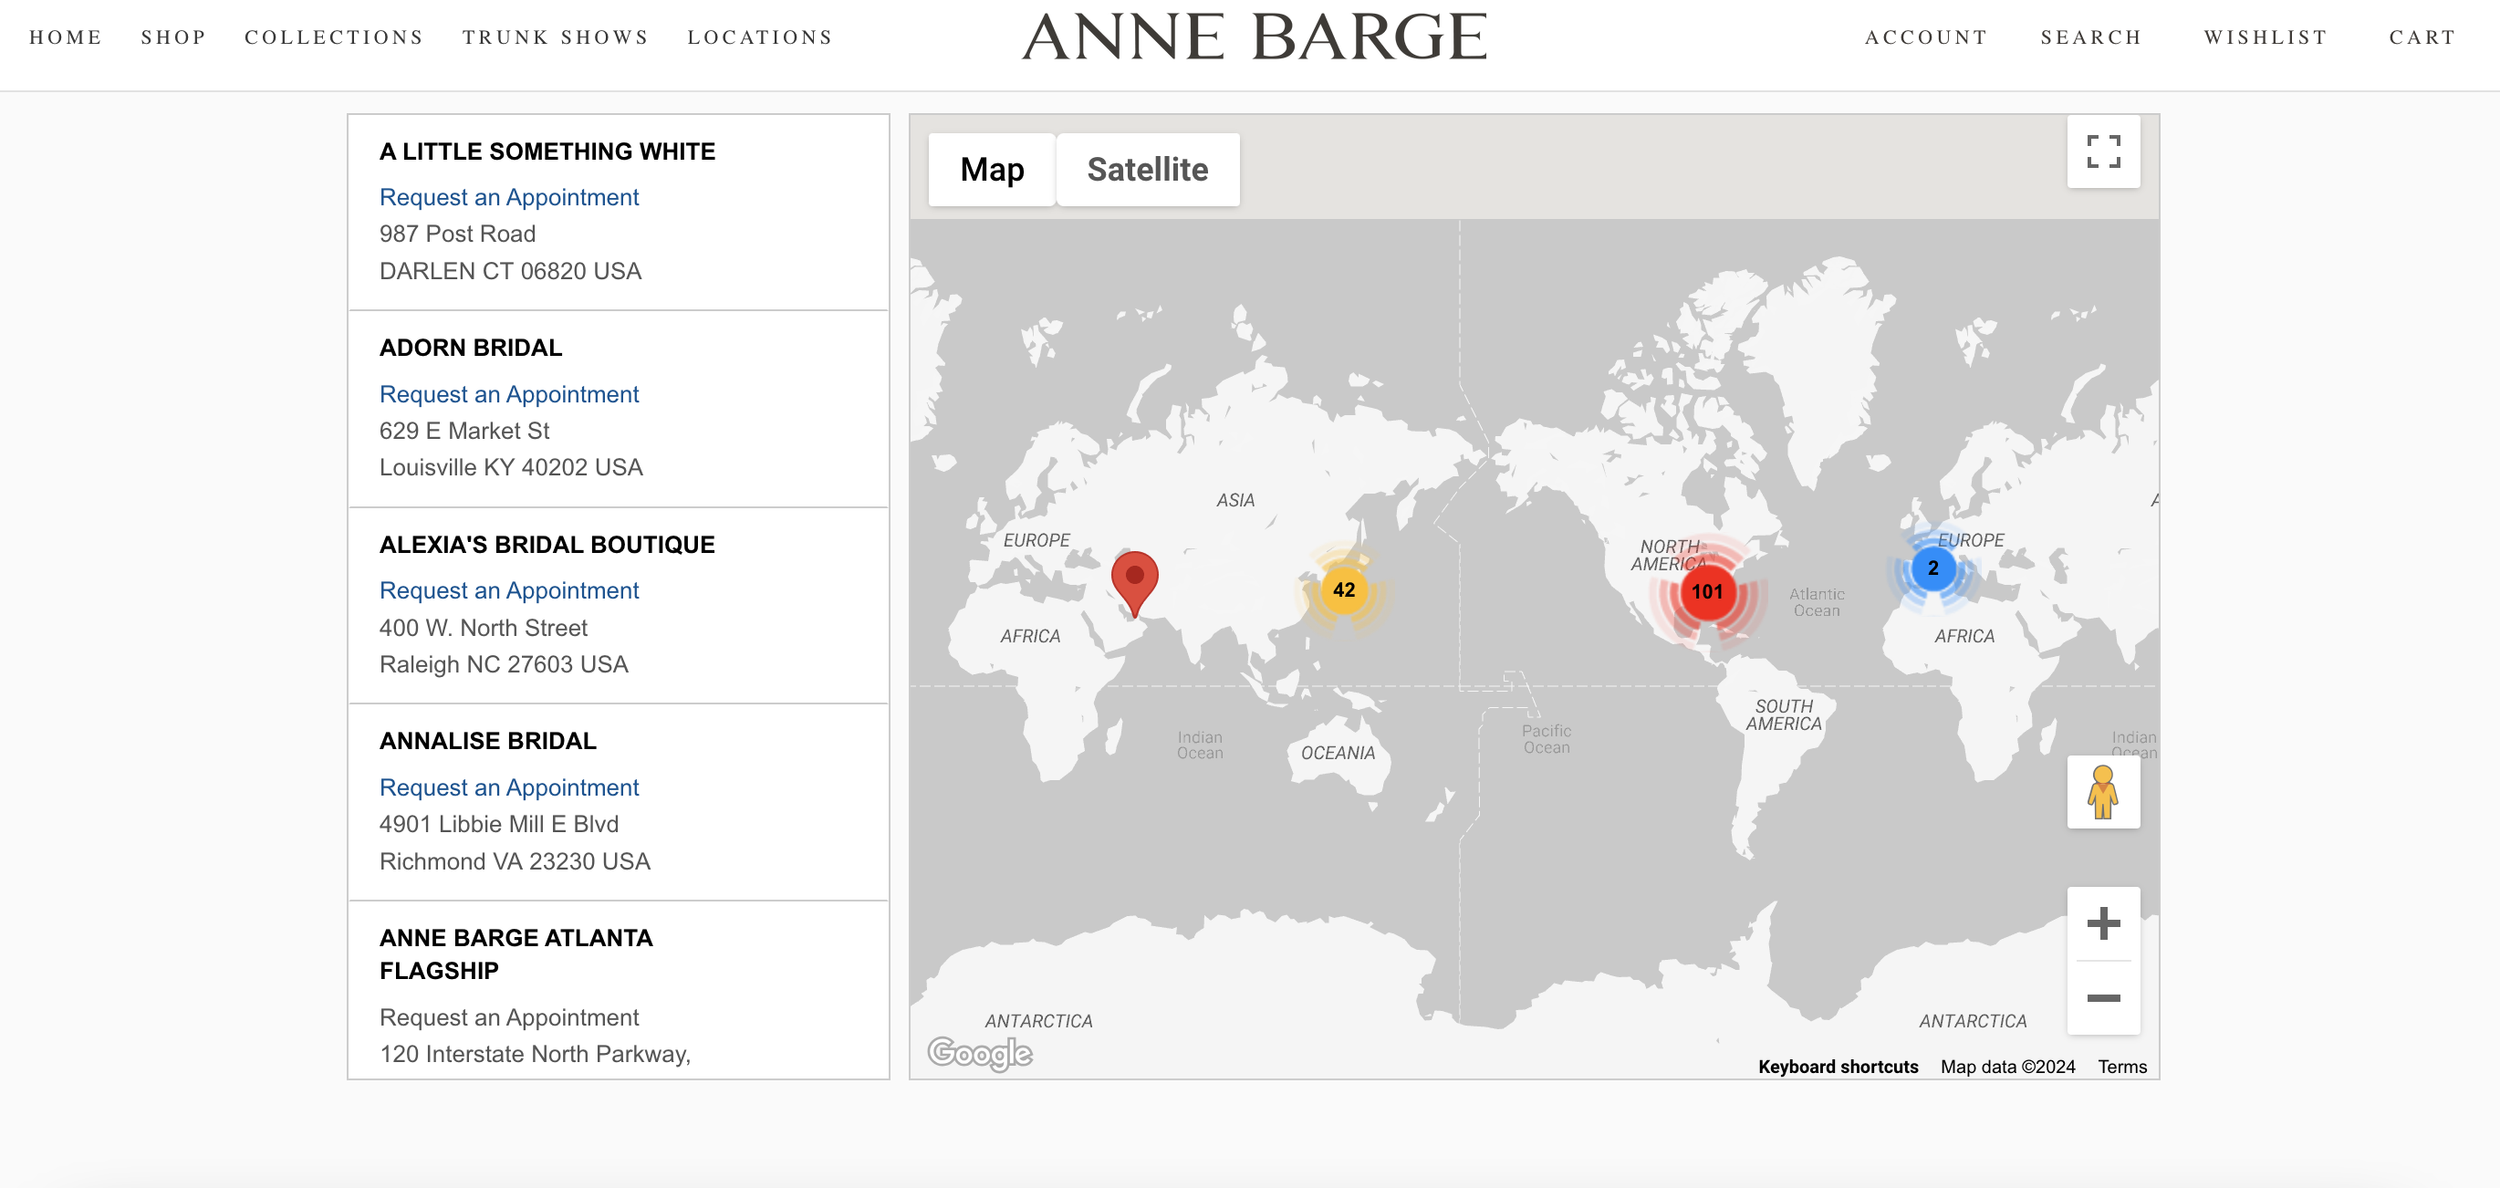This screenshot has height=1188, width=2500.
Task: Open the Shop navigation item
Action: point(173,38)
